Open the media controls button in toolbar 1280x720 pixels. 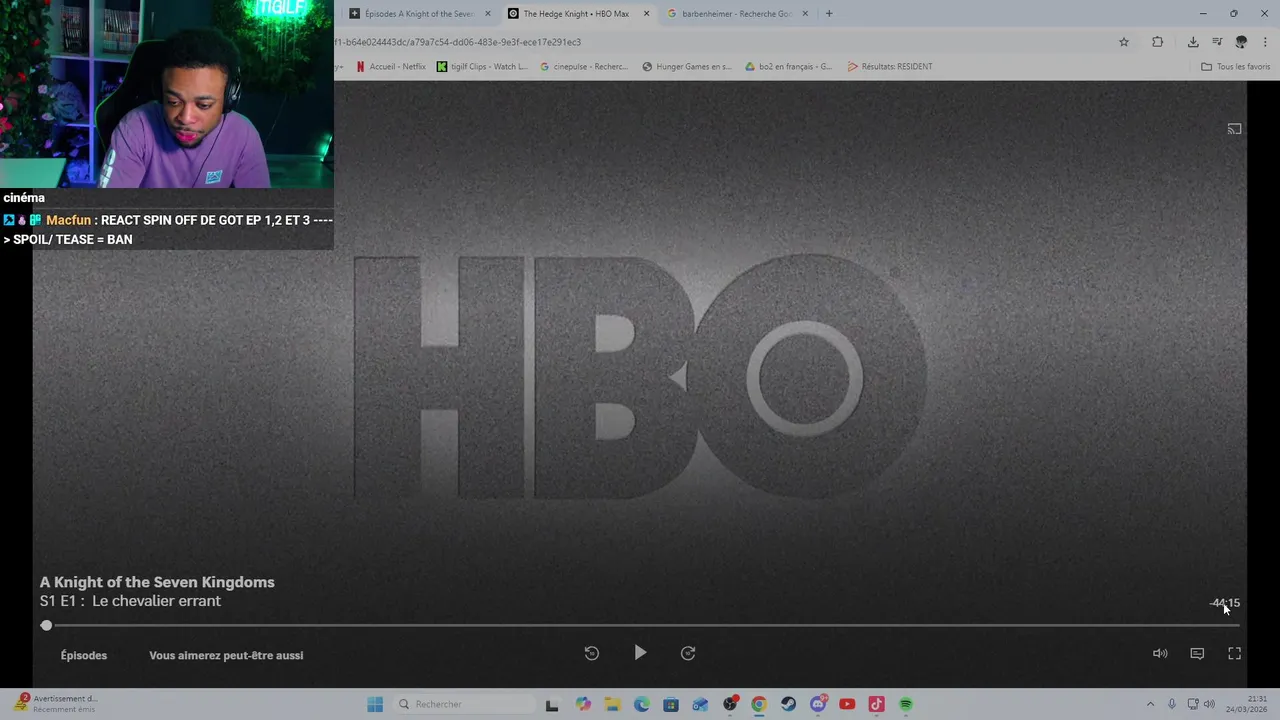(1217, 42)
